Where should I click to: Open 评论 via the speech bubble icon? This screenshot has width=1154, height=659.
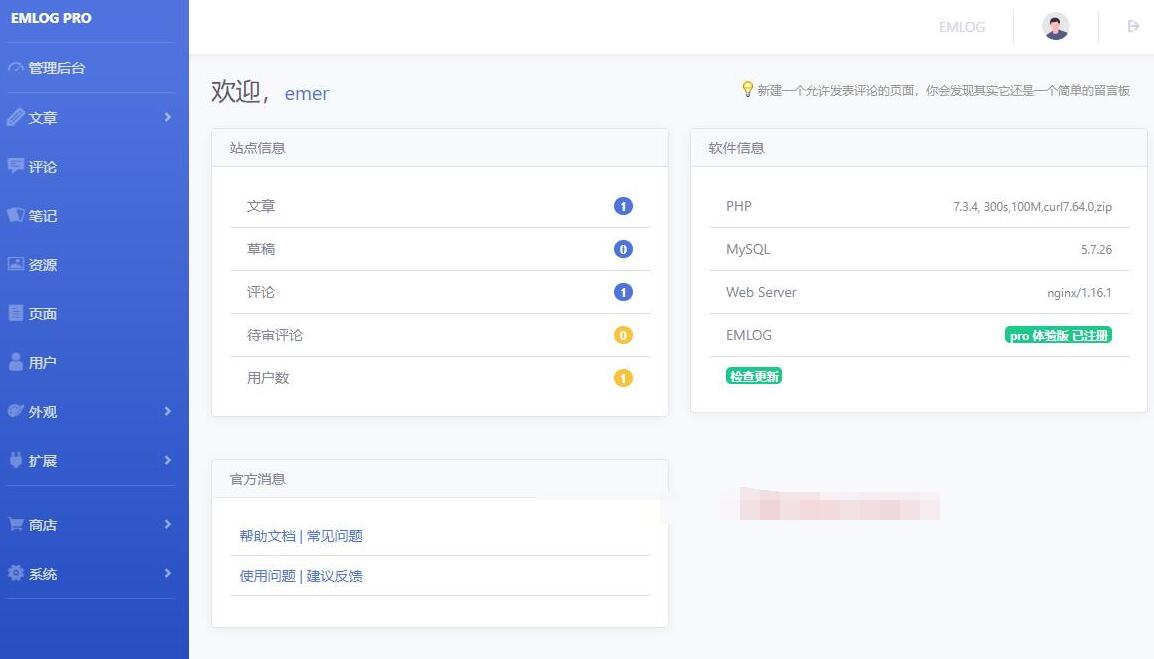coord(18,166)
